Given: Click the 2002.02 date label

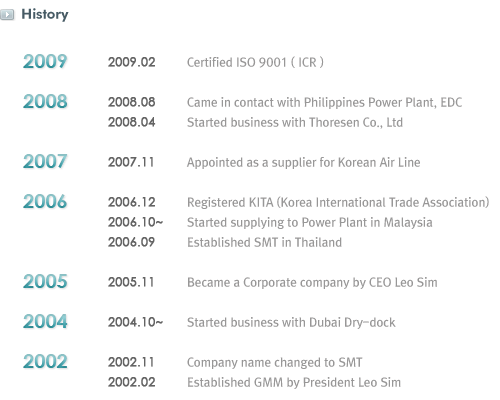Looking at the screenshot, I should tap(132, 382).
